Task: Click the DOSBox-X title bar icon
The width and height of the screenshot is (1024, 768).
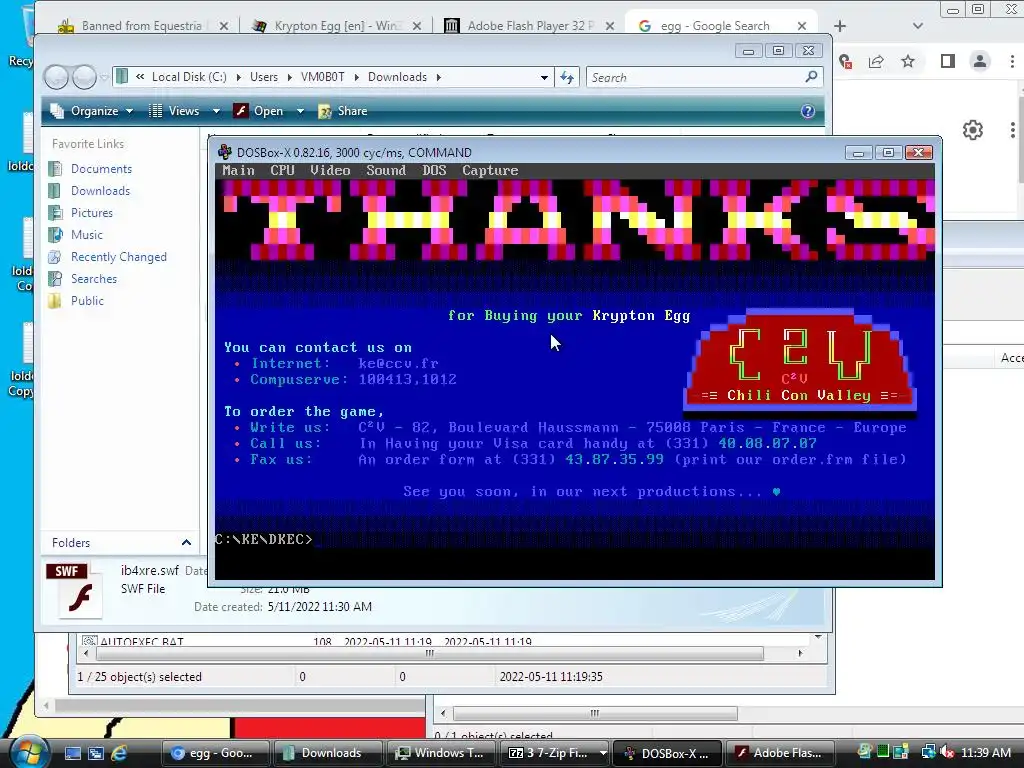Action: (225, 152)
